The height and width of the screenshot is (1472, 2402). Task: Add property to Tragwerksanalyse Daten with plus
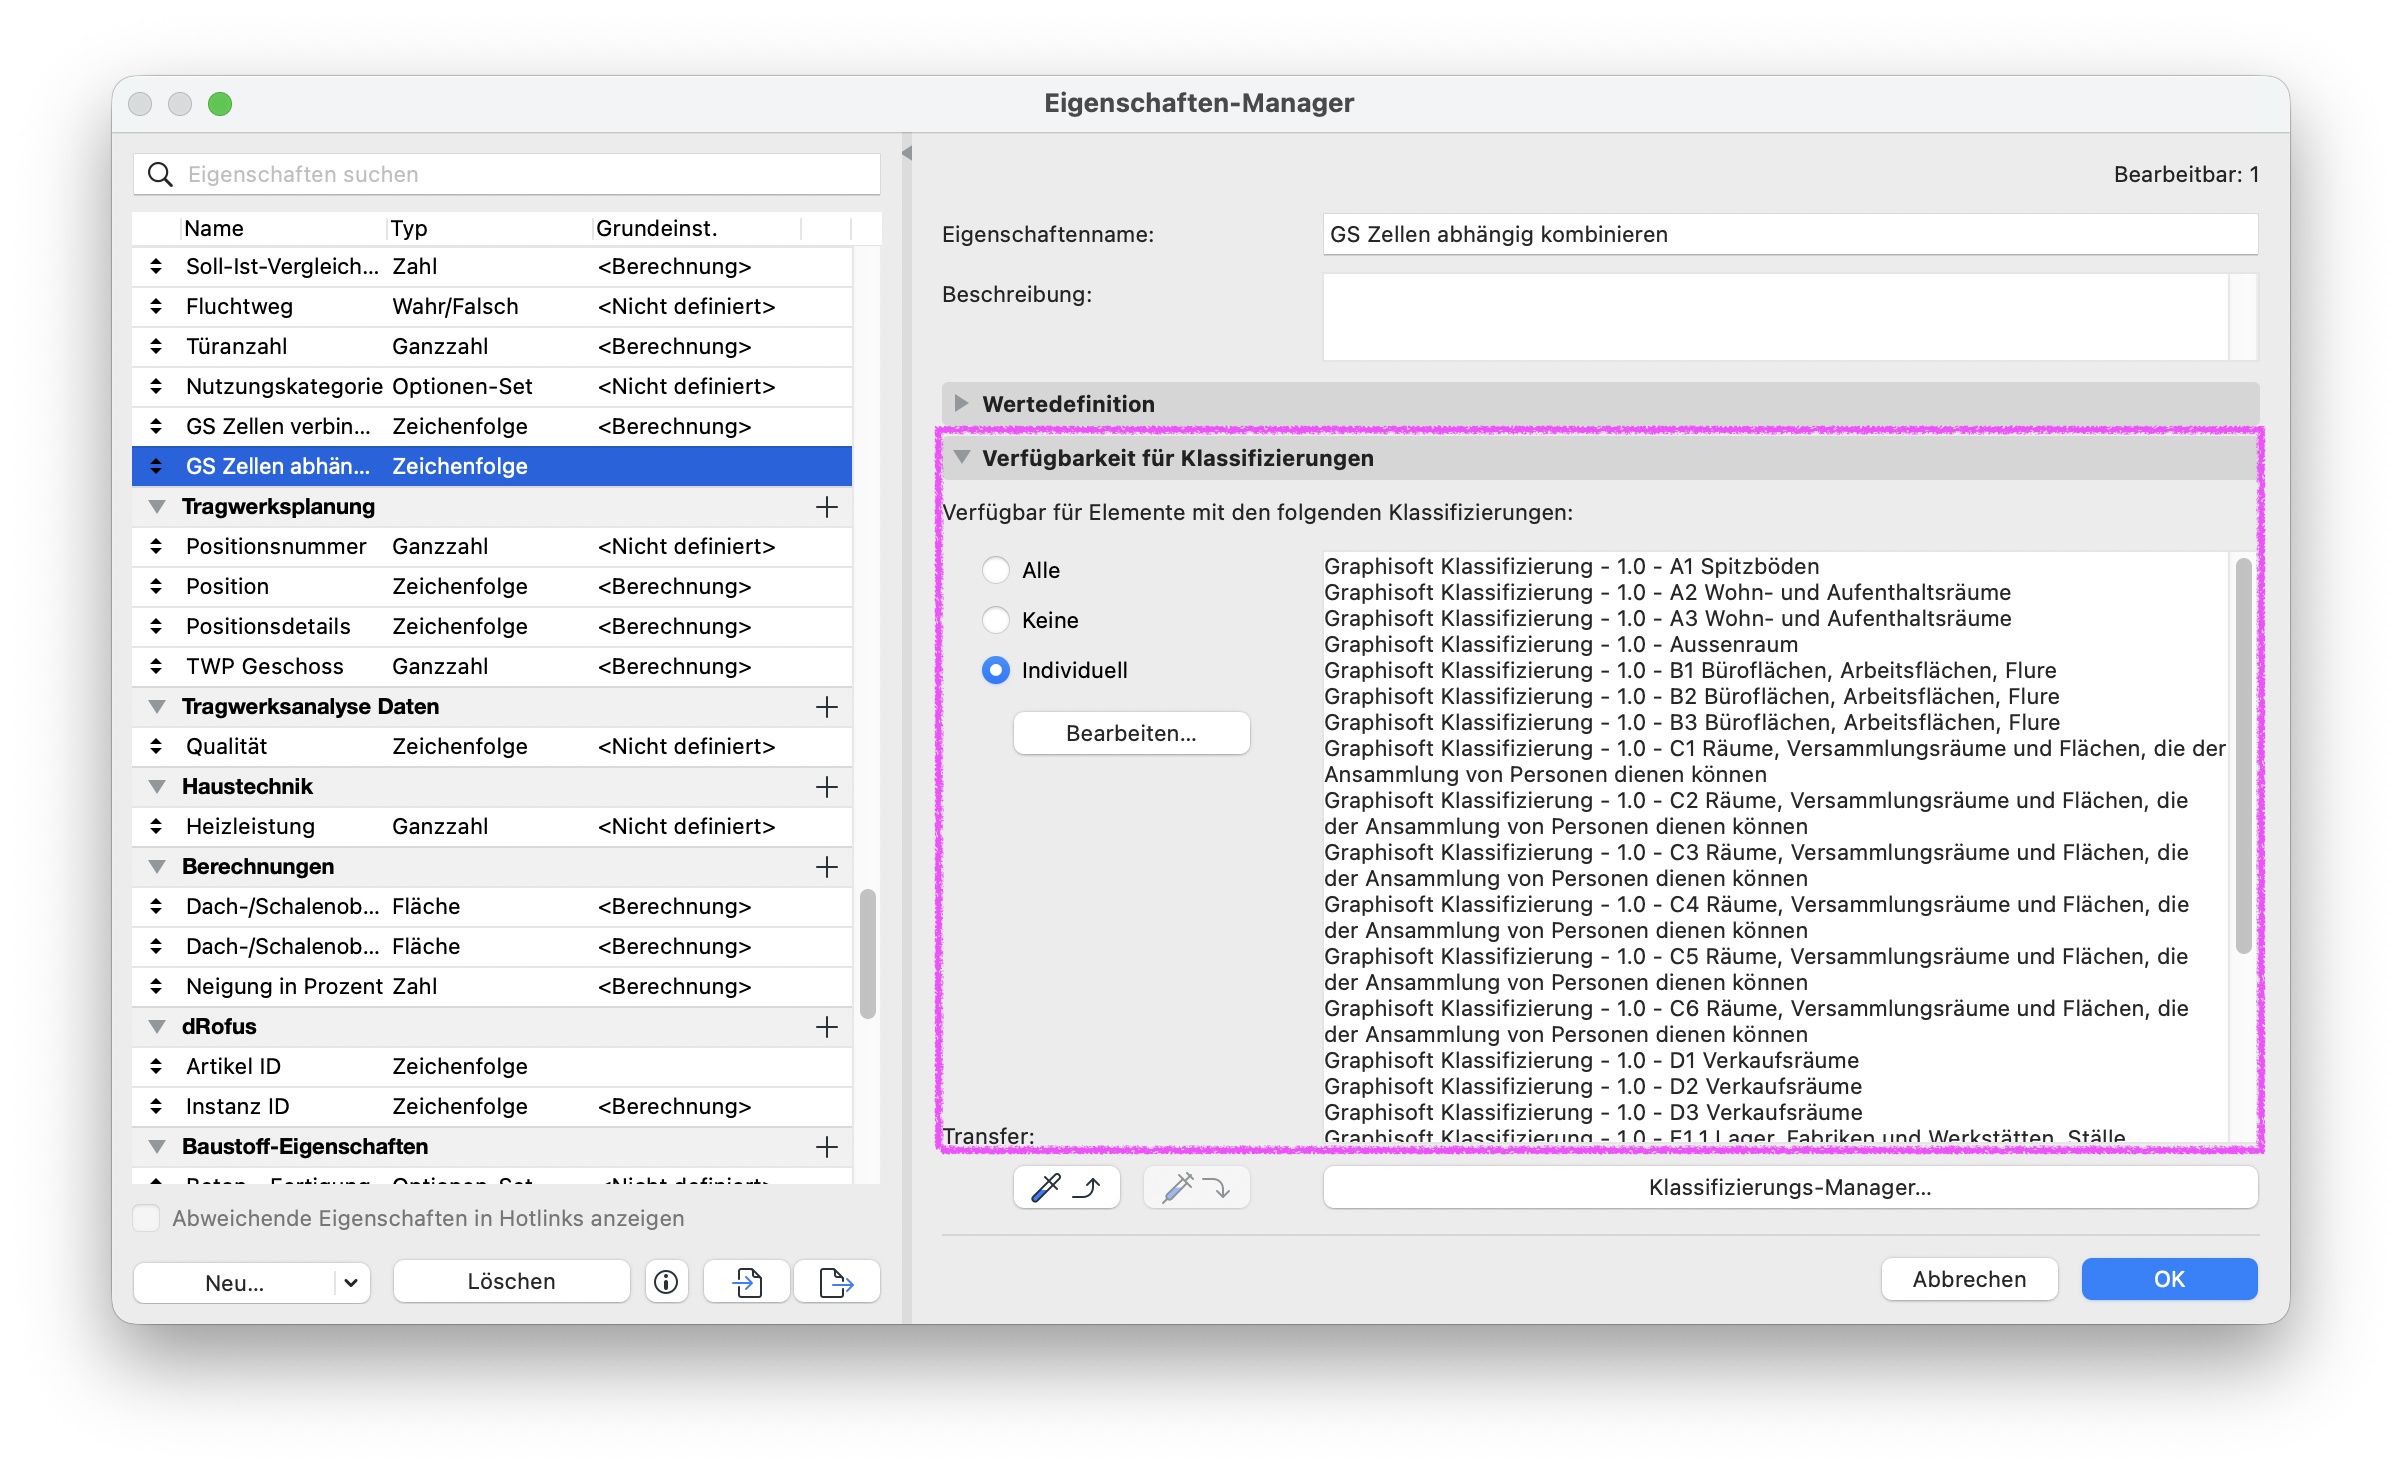pyautogui.click(x=826, y=707)
